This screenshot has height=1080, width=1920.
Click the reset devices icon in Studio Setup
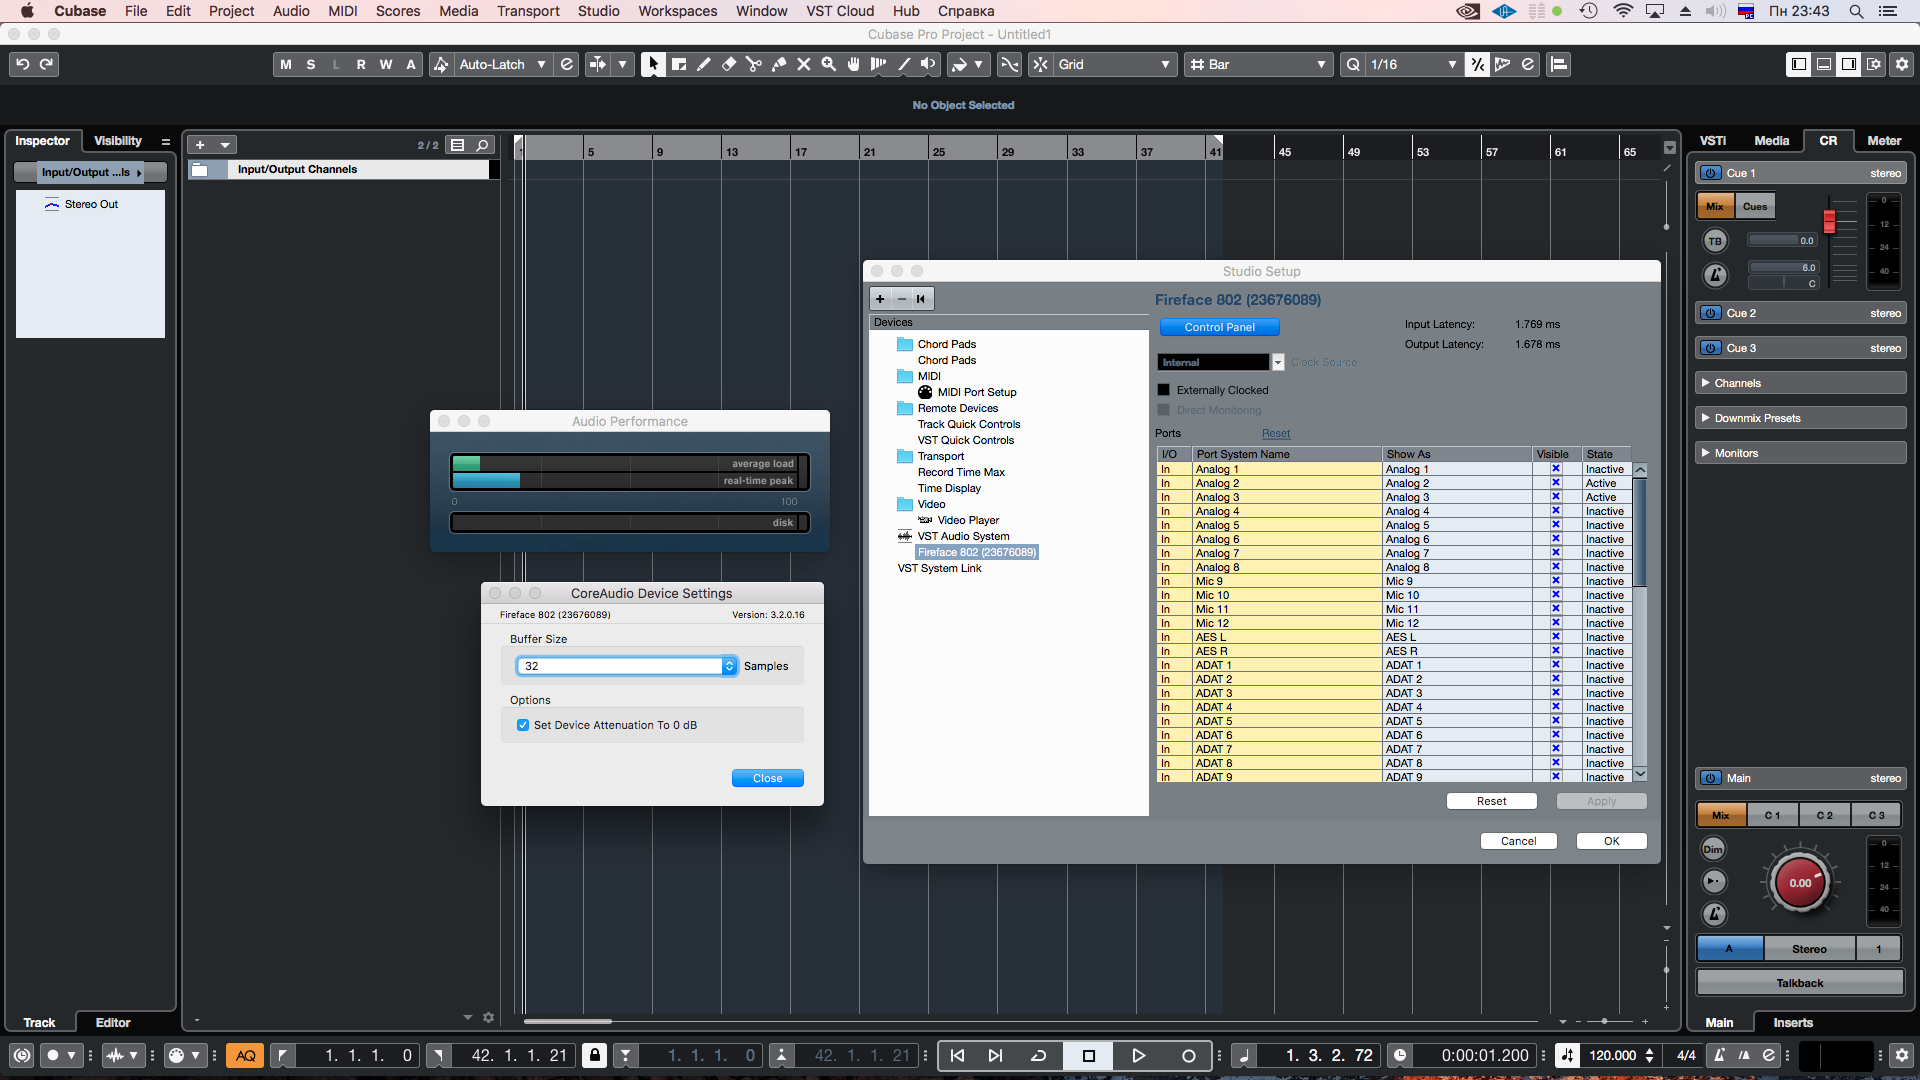tap(921, 299)
